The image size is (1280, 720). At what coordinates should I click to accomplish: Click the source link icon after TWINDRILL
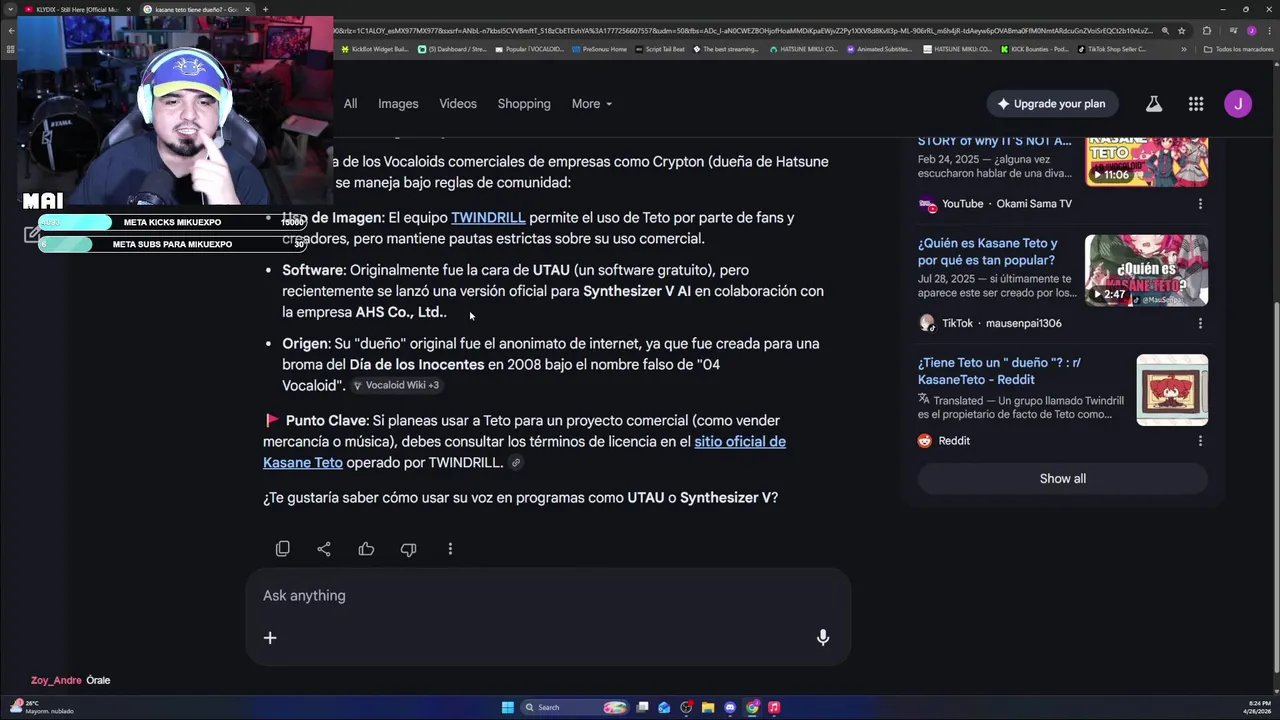click(516, 463)
